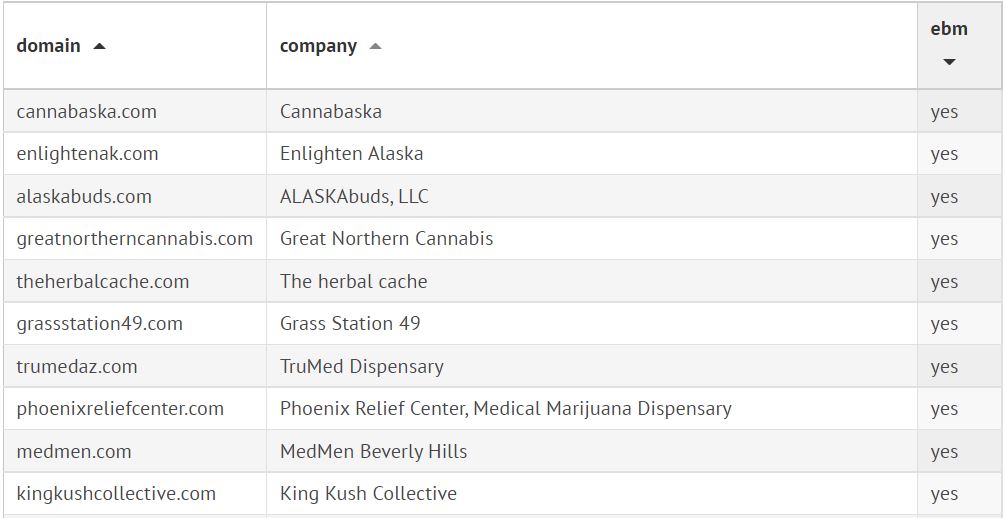The image size is (1006, 518).
Task: Click phoenixreliefcenter.com domain entry
Action: coord(120,409)
